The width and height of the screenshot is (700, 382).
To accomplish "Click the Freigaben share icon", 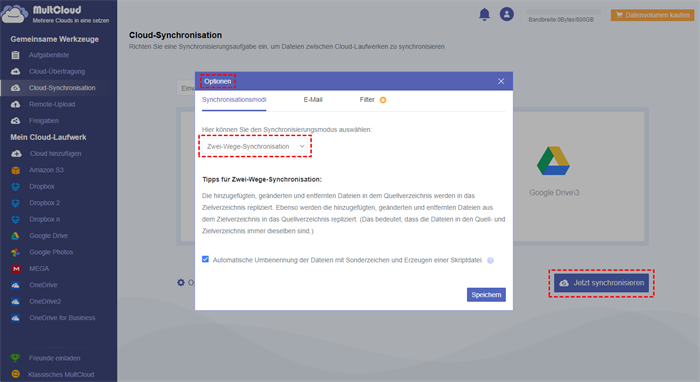I will tap(16, 121).
